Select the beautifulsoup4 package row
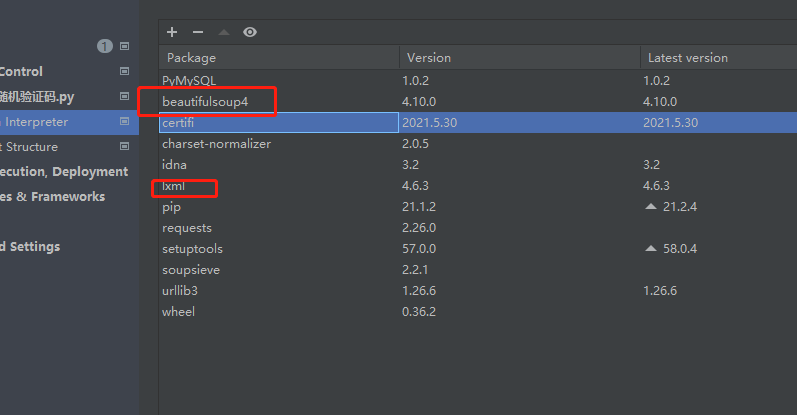797x415 pixels. pyautogui.click(x=478, y=102)
